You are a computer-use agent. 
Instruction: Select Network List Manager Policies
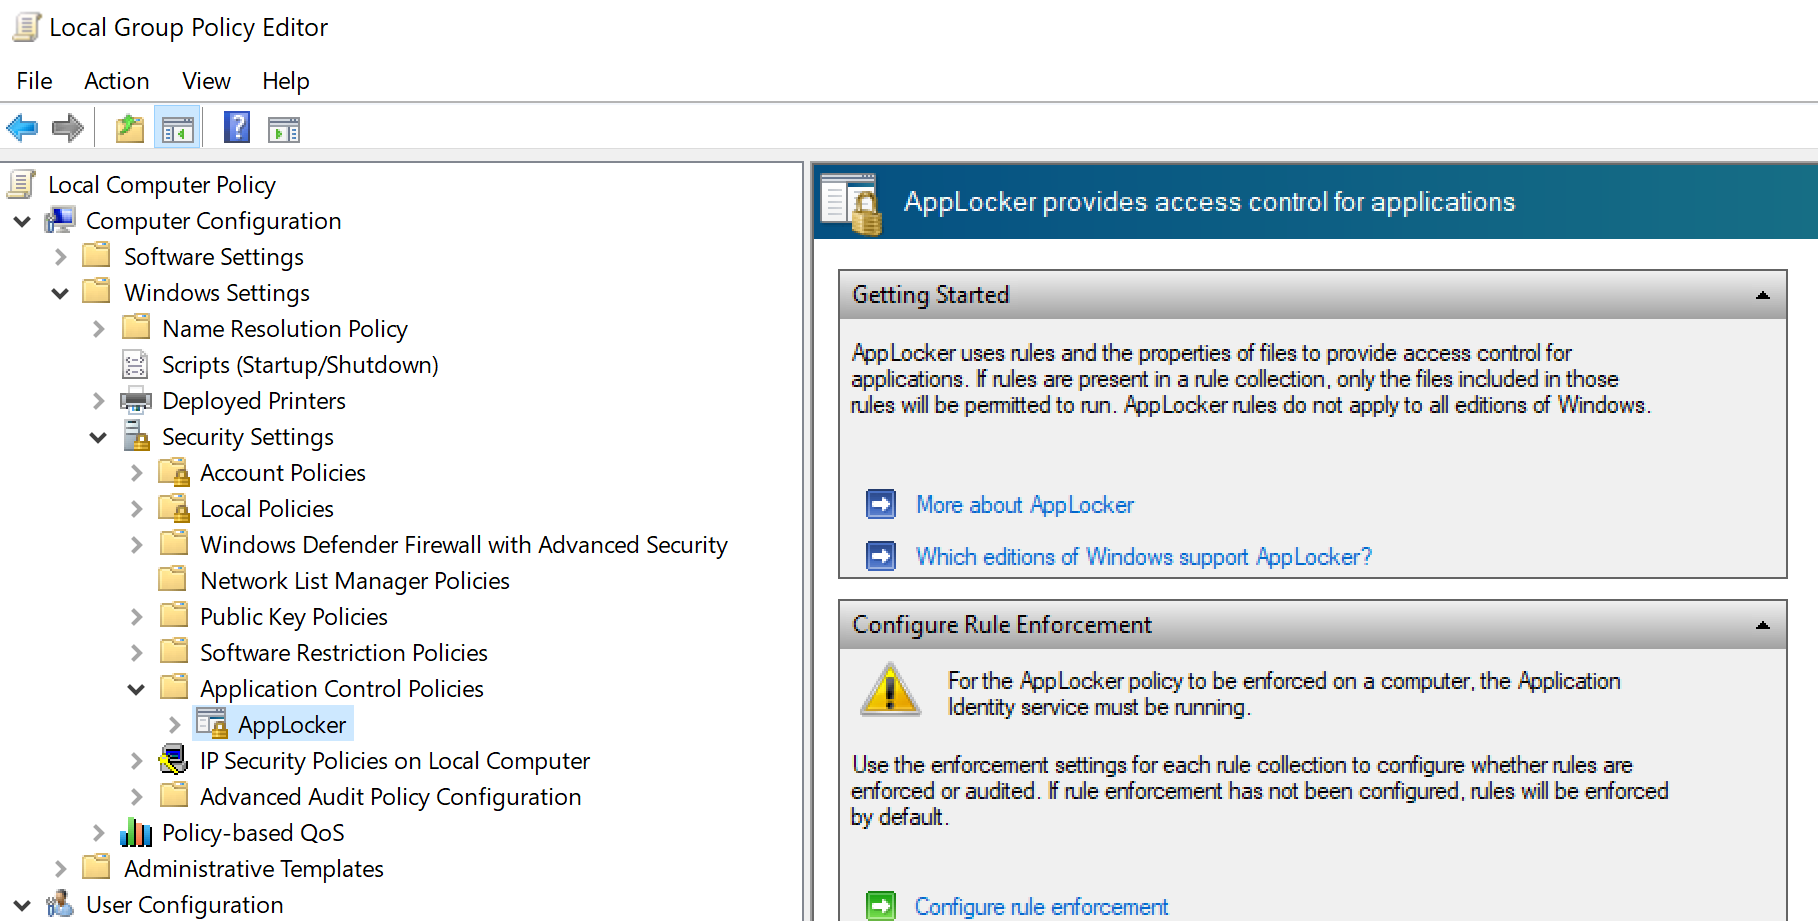coord(354,581)
